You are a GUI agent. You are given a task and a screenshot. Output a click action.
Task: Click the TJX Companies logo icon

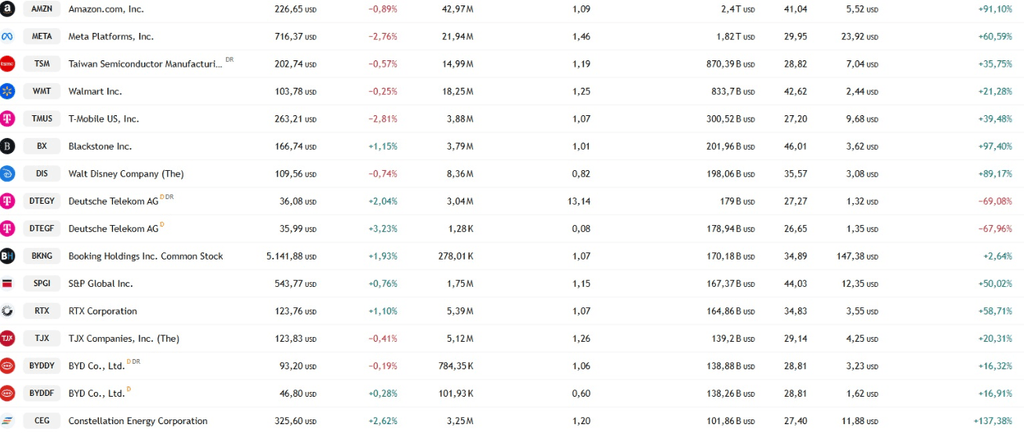click(8, 338)
